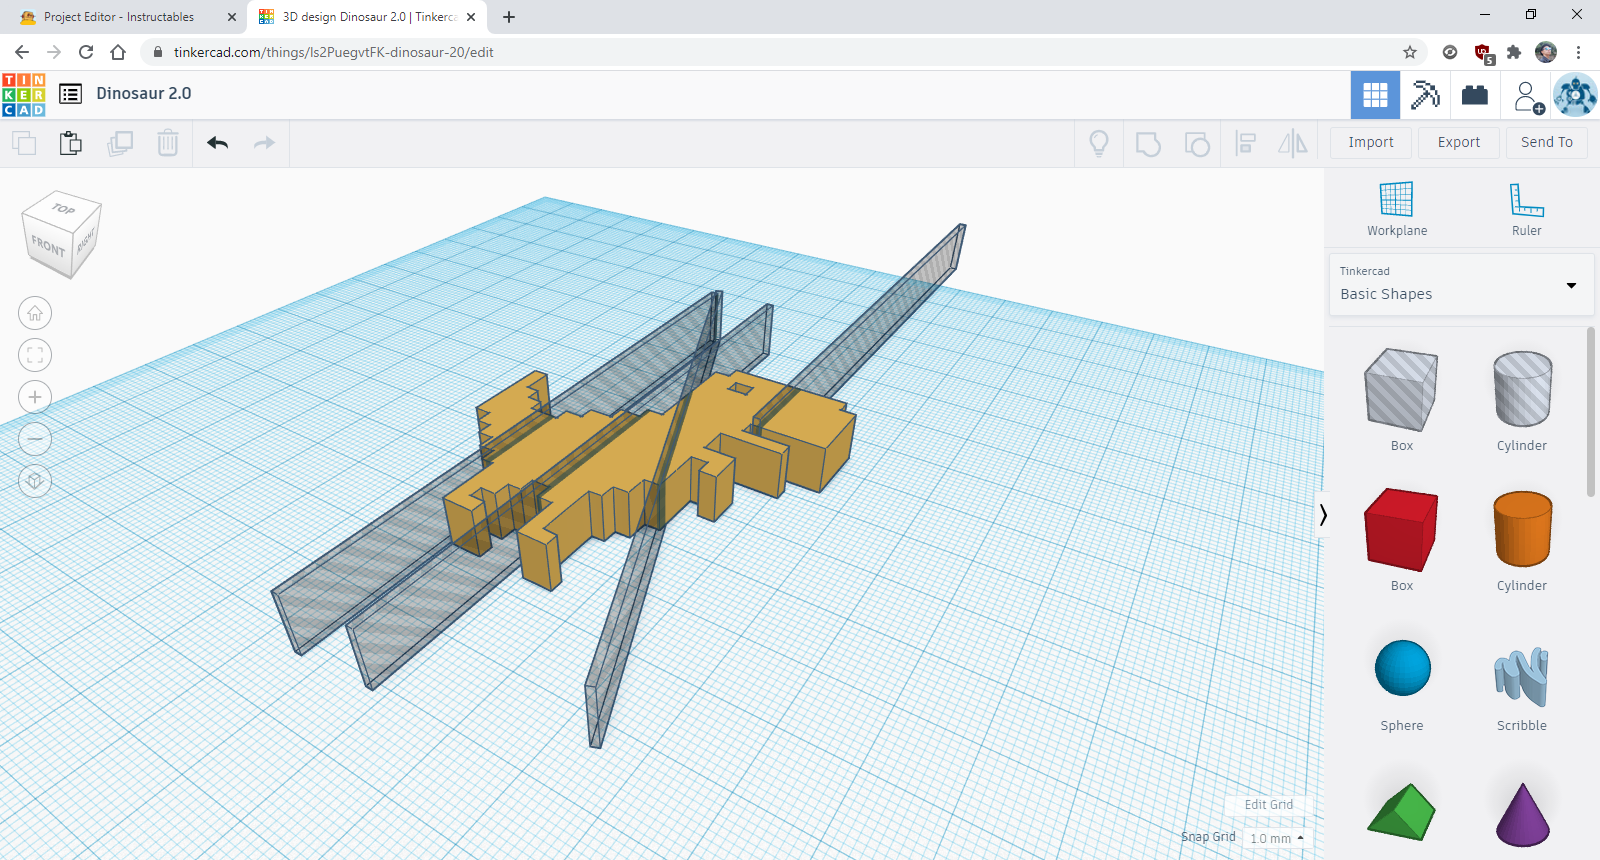Select the green Roof shape
Viewport: 1600px width, 860px height.
point(1401,811)
